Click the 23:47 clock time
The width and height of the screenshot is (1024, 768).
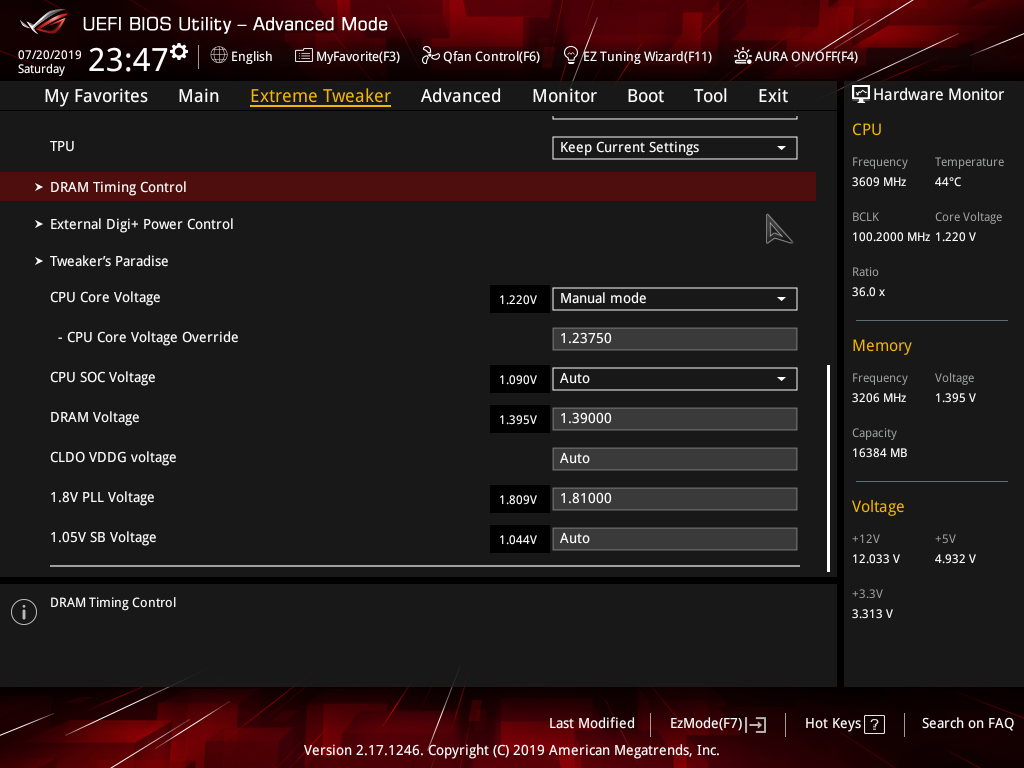point(128,59)
